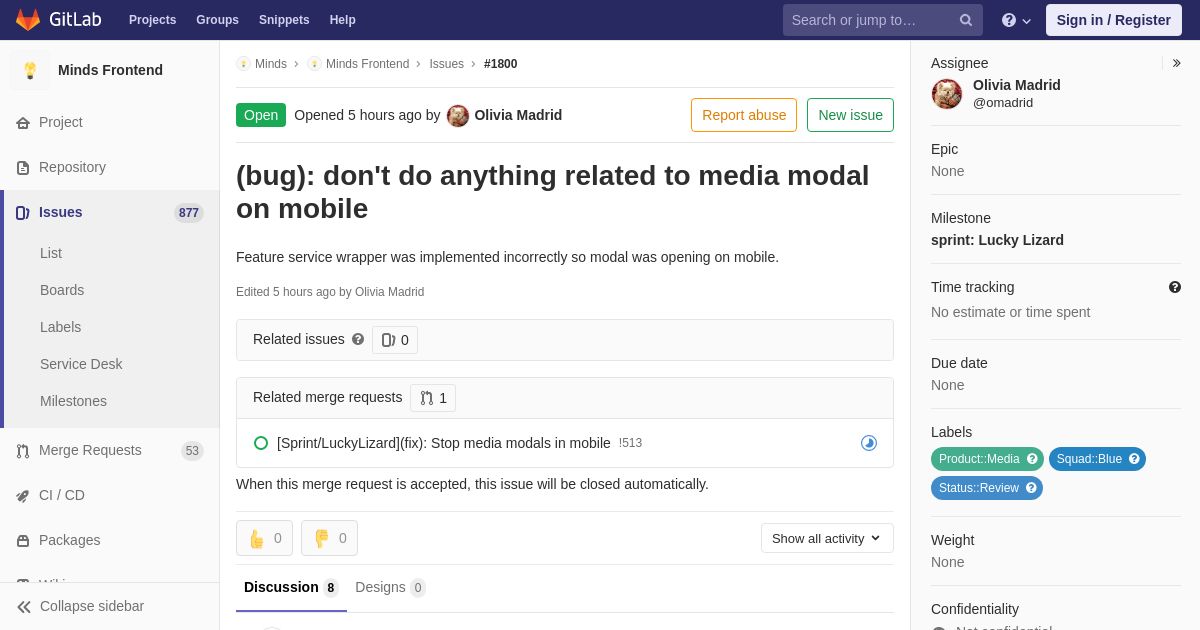Click the related issues count badge icon

[388, 340]
